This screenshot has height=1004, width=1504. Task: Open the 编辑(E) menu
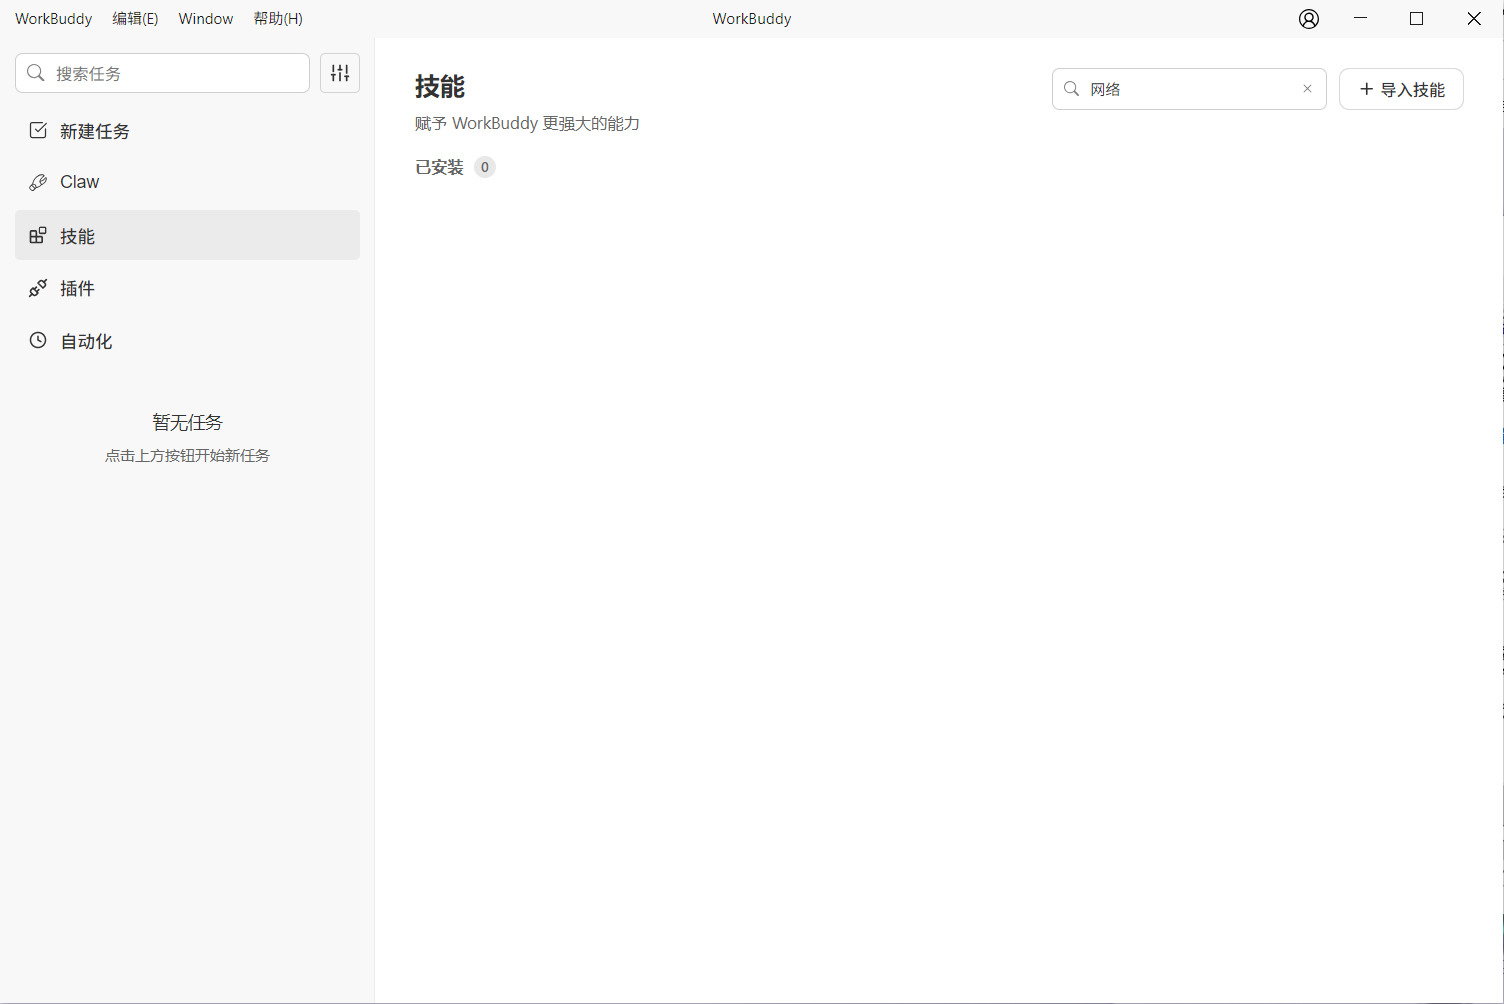pyautogui.click(x=135, y=19)
